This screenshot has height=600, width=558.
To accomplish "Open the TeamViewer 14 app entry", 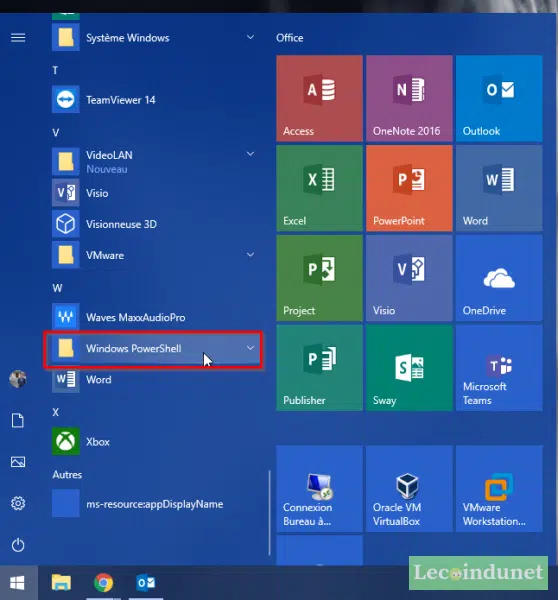I will point(153,100).
